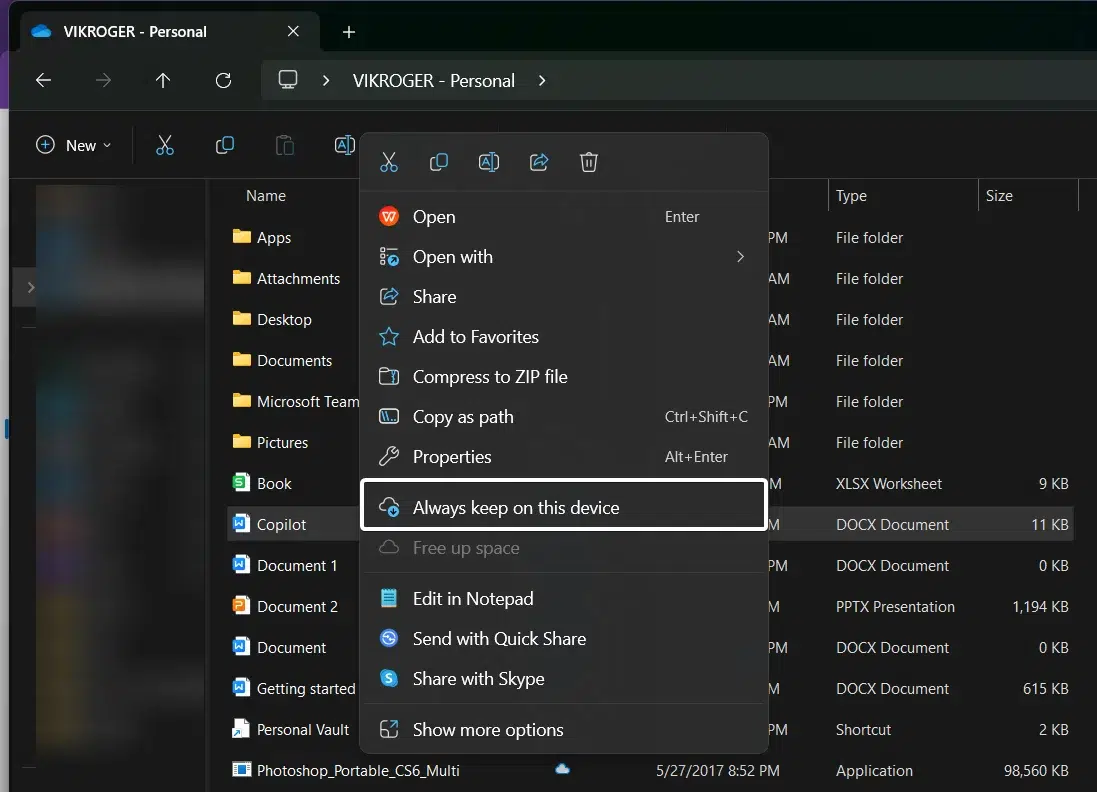Click the Share icon in context menu top row
The image size is (1097, 792).
point(539,162)
